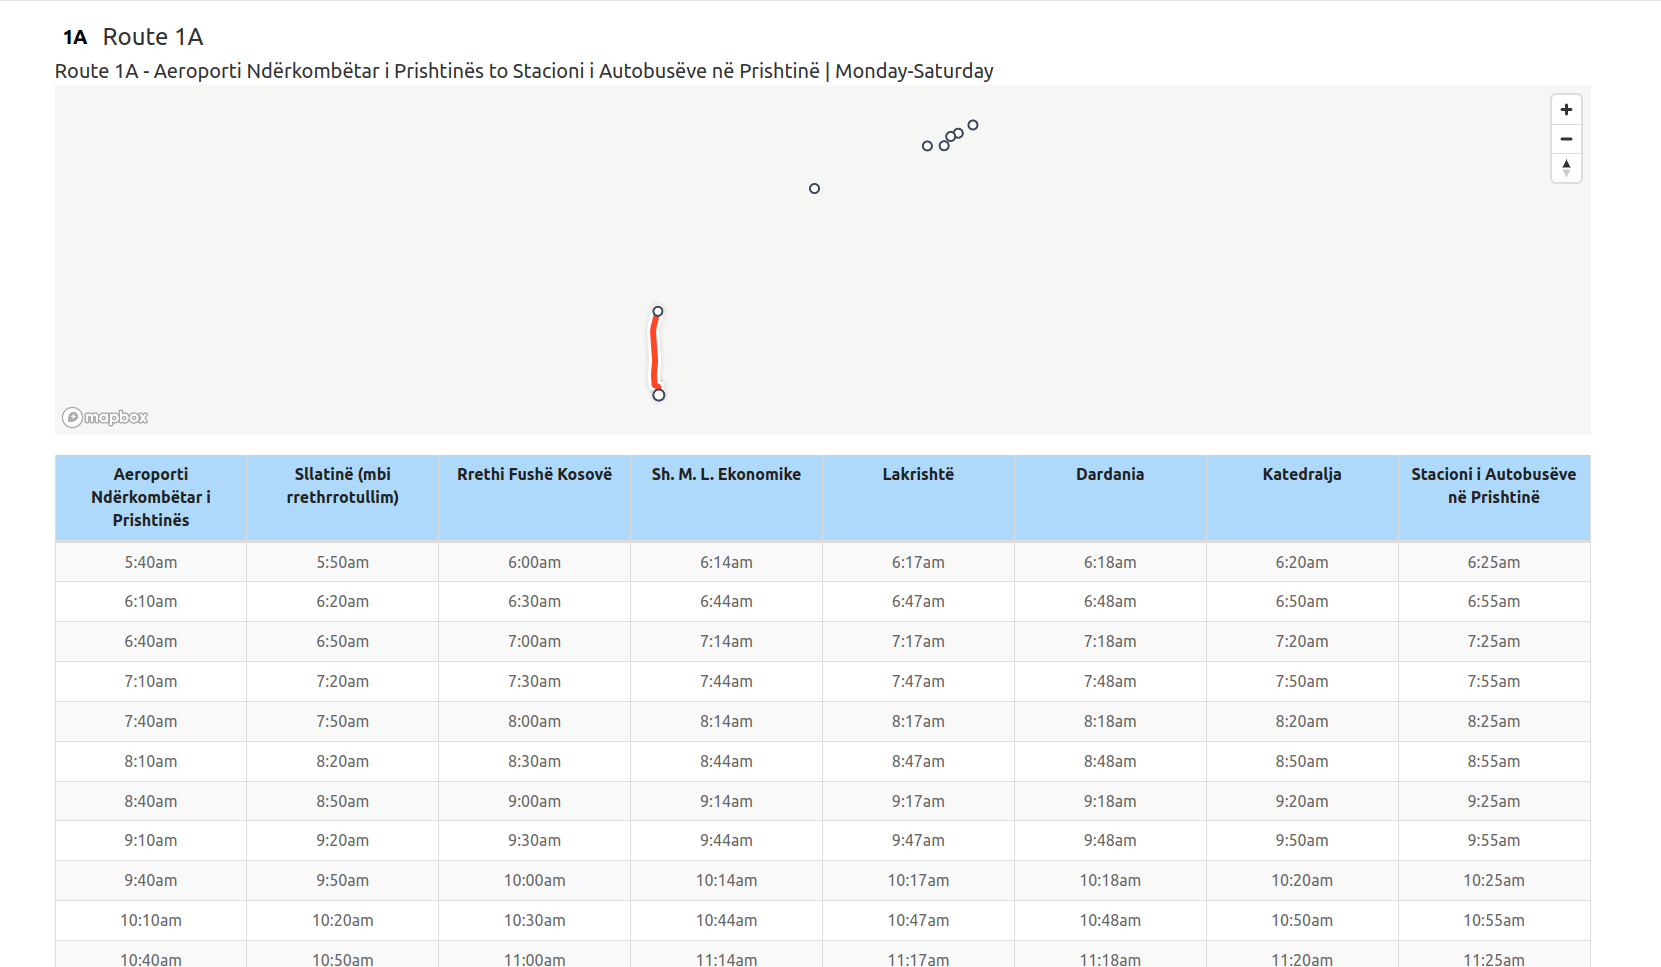Image resolution: width=1661 pixels, height=967 pixels.
Task: Click 6:44am in Sh. M. L. Ekonomike column
Action: coord(727,602)
